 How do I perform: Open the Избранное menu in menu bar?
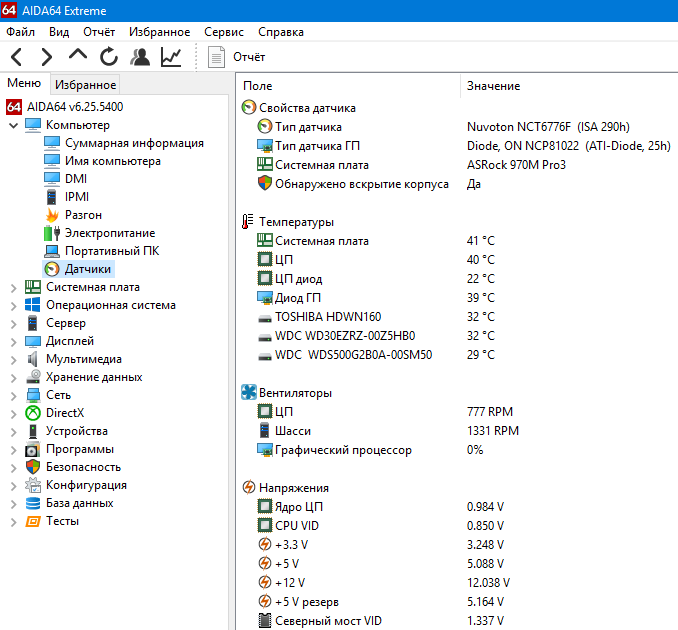pos(160,32)
